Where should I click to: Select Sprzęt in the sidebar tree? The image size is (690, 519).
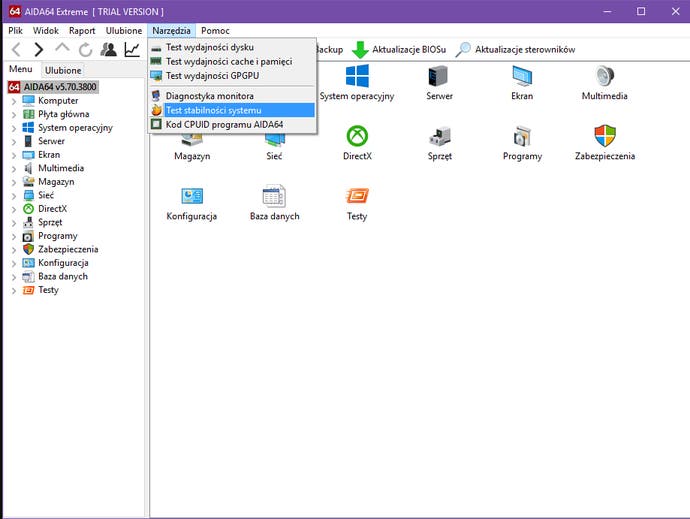pyautogui.click(x=50, y=222)
